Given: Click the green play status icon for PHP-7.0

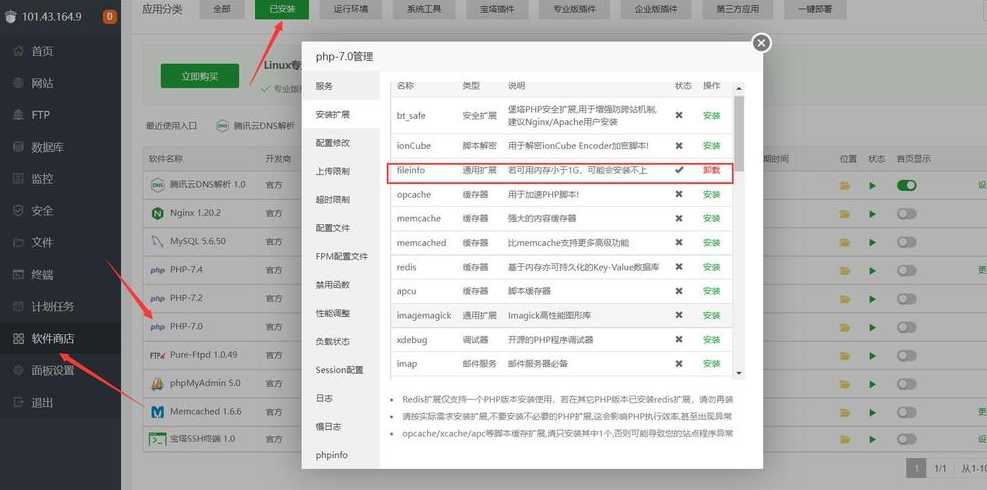Looking at the screenshot, I should (872, 328).
